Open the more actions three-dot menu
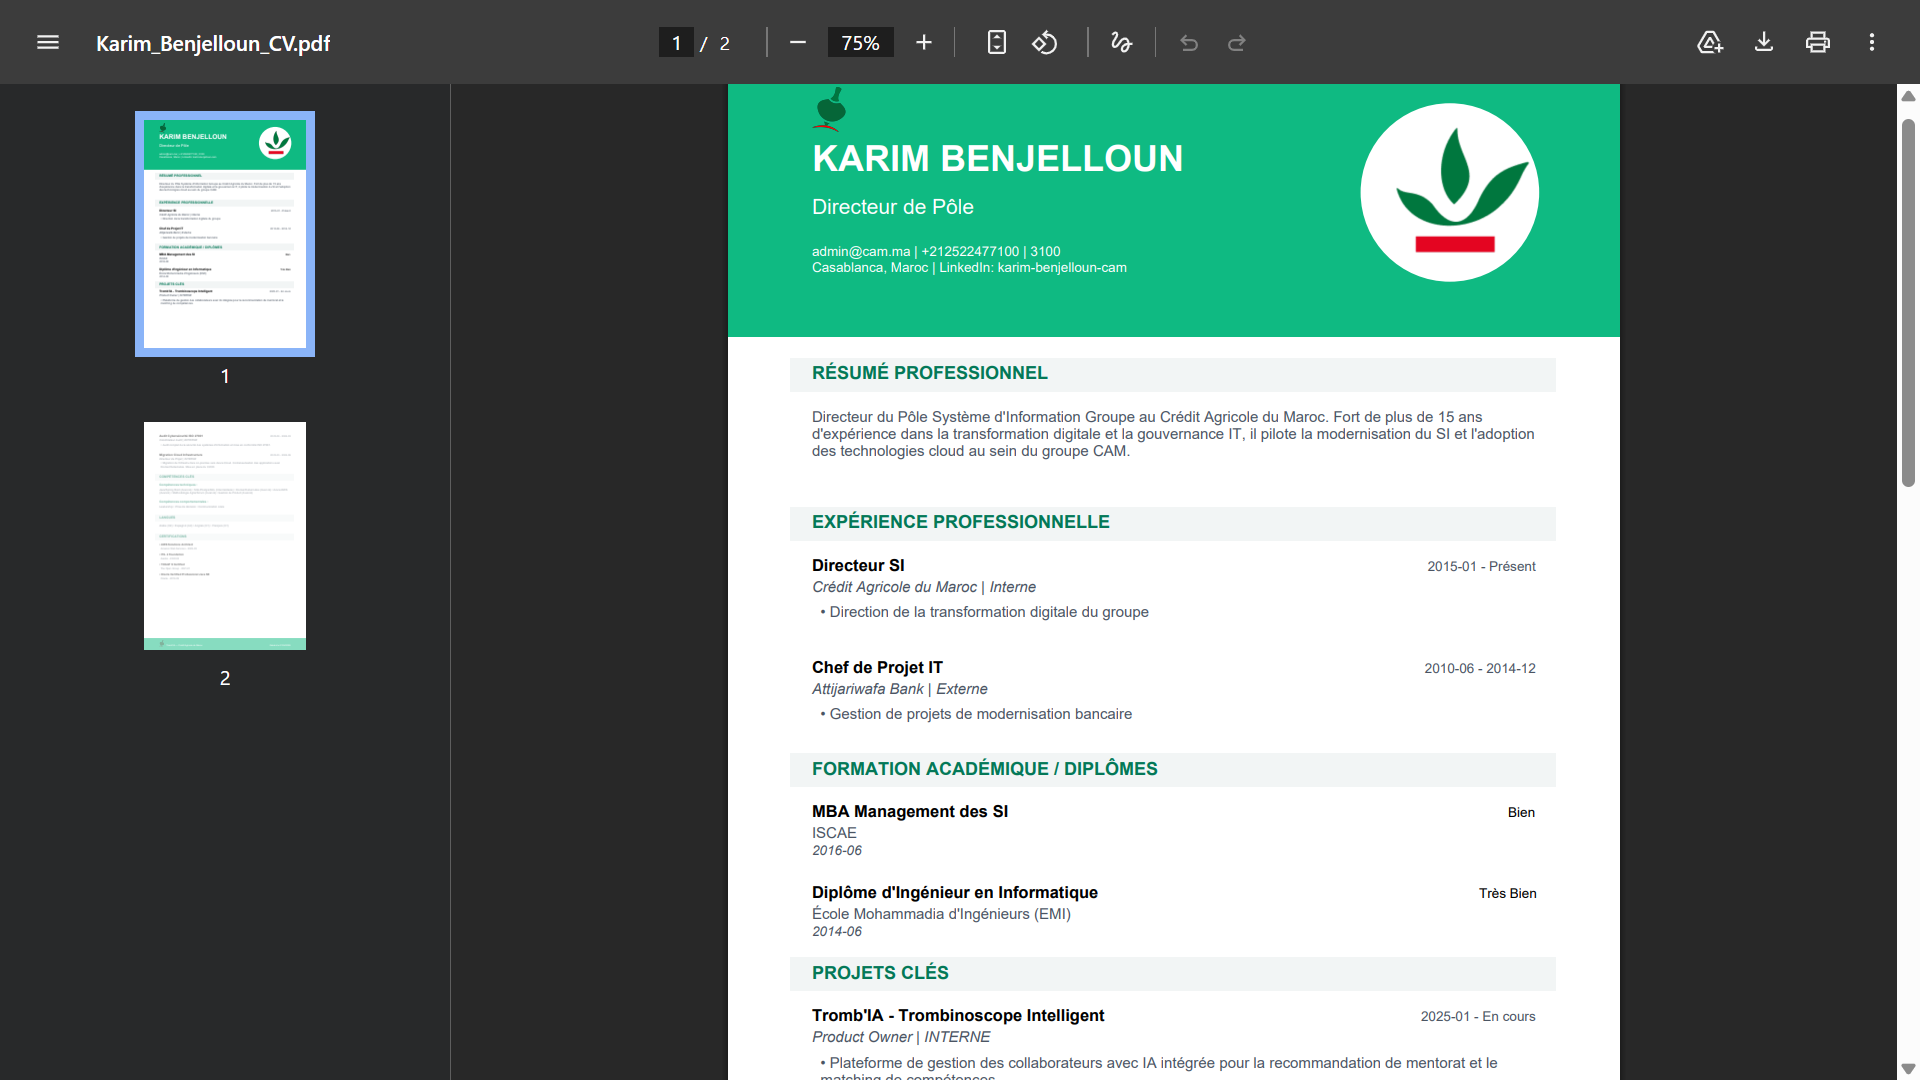This screenshot has width=1920, height=1080. 1872,43
